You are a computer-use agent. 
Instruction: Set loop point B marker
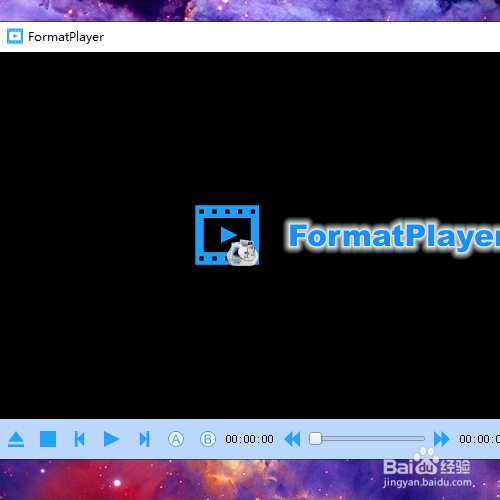(x=207, y=439)
